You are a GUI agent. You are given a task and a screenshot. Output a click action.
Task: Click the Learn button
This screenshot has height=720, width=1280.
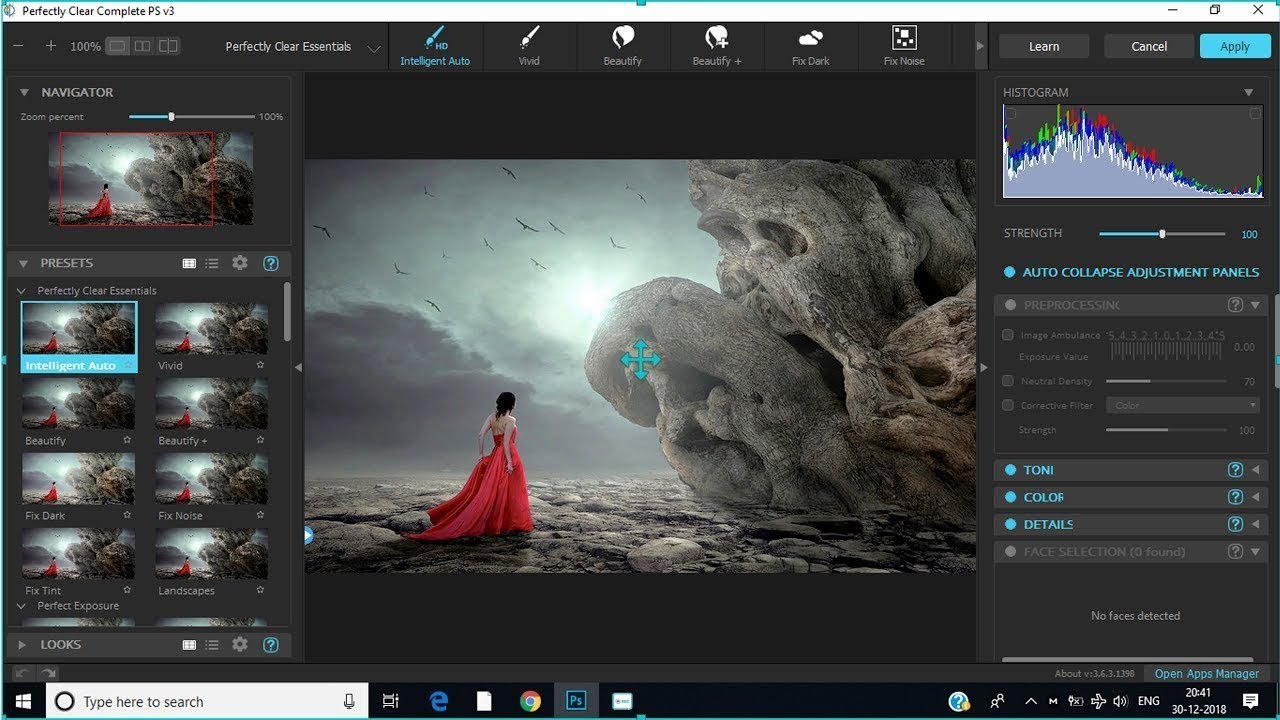(x=1044, y=46)
